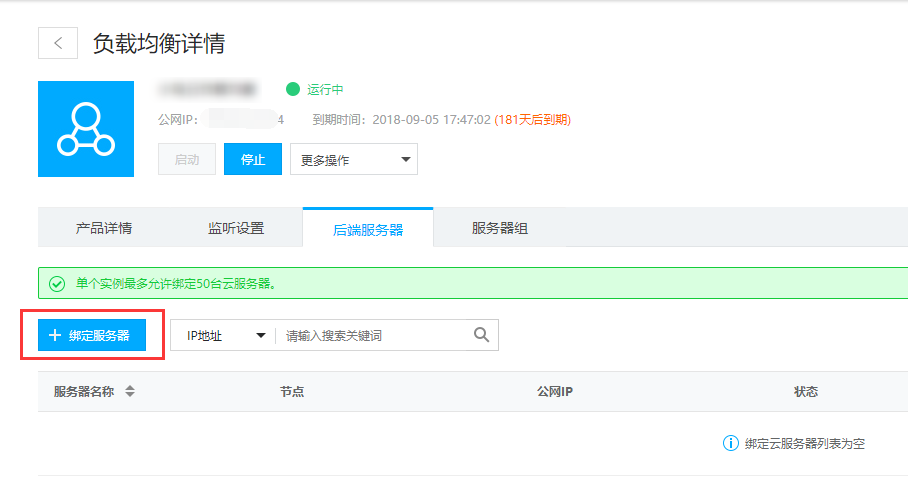
Task: Click the 绑定服务器 button
Action: (x=92, y=336)
